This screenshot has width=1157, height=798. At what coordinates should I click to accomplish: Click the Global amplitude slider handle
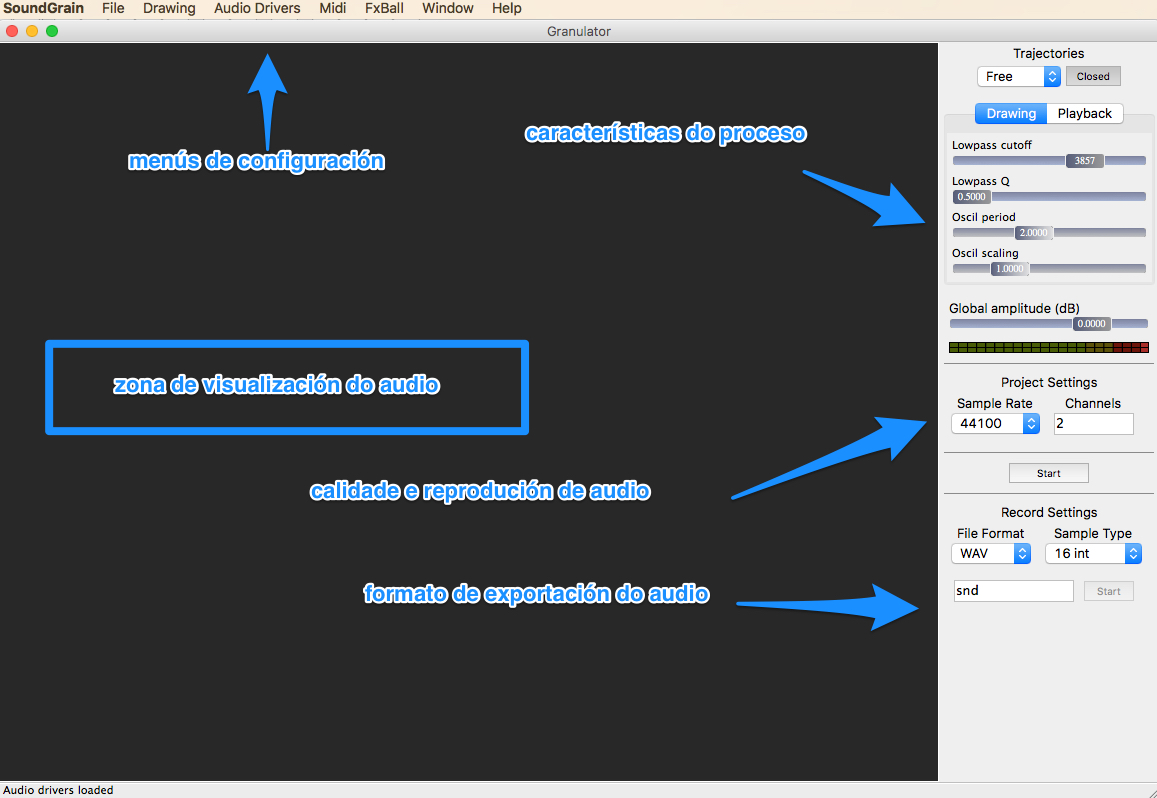coord(1091,324)
